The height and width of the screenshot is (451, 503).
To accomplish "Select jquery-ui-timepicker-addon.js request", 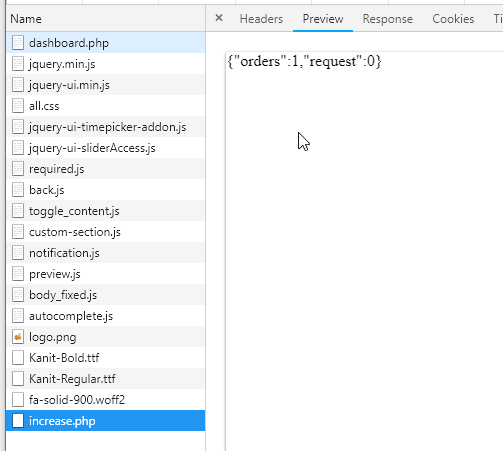I will pyautogui.click(x=106, y=127).
